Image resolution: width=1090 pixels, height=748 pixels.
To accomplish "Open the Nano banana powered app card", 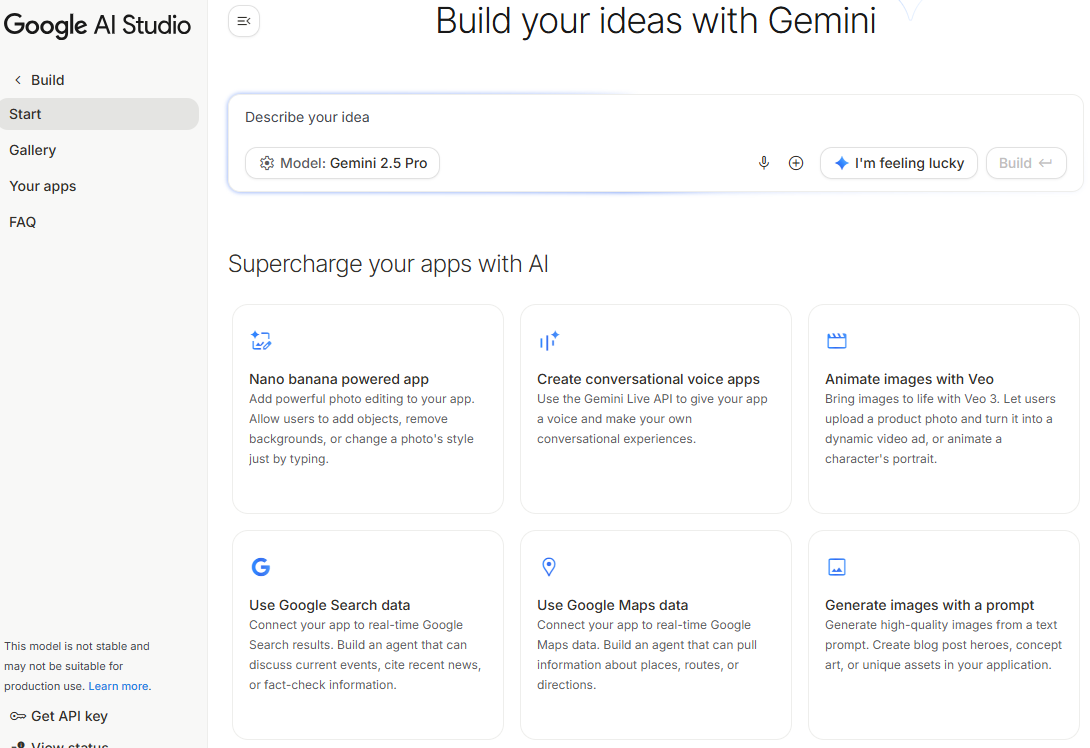I will [x=368, y=409].
